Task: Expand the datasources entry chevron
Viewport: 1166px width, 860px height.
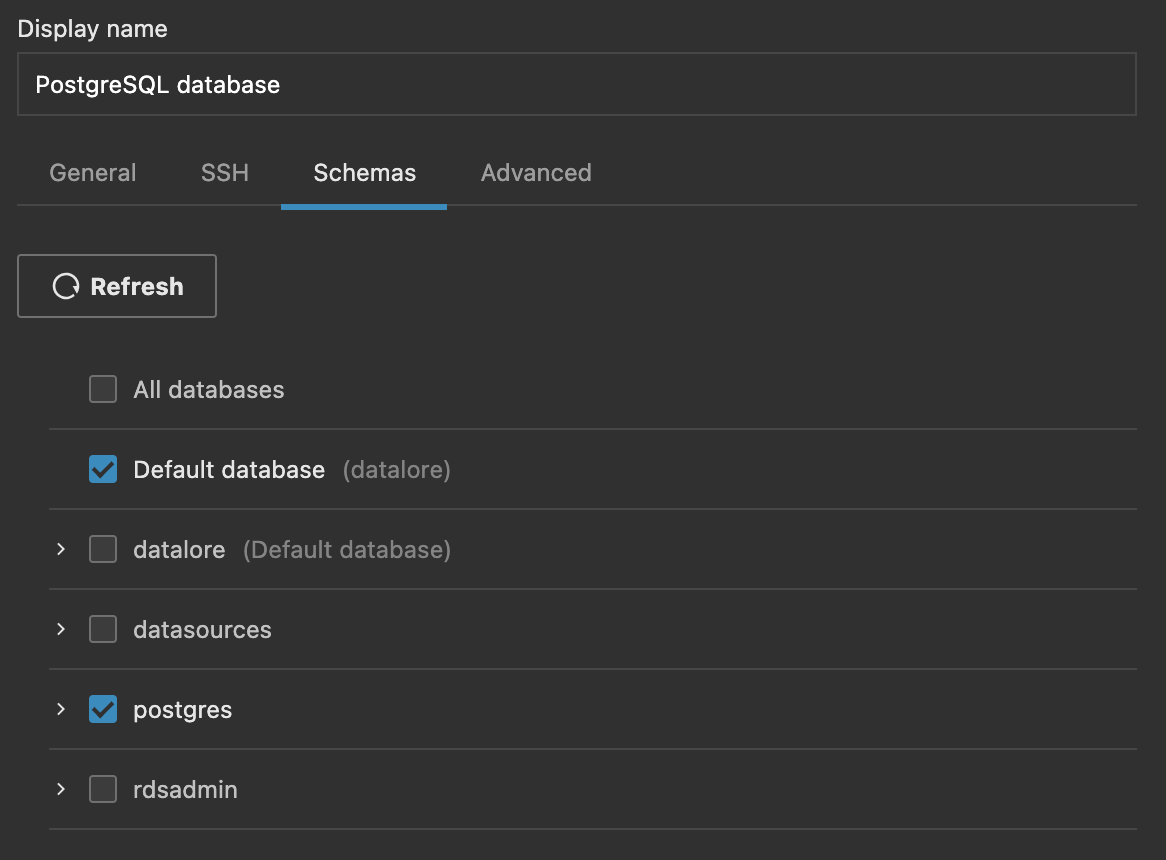Action: [x=60, y=629]
